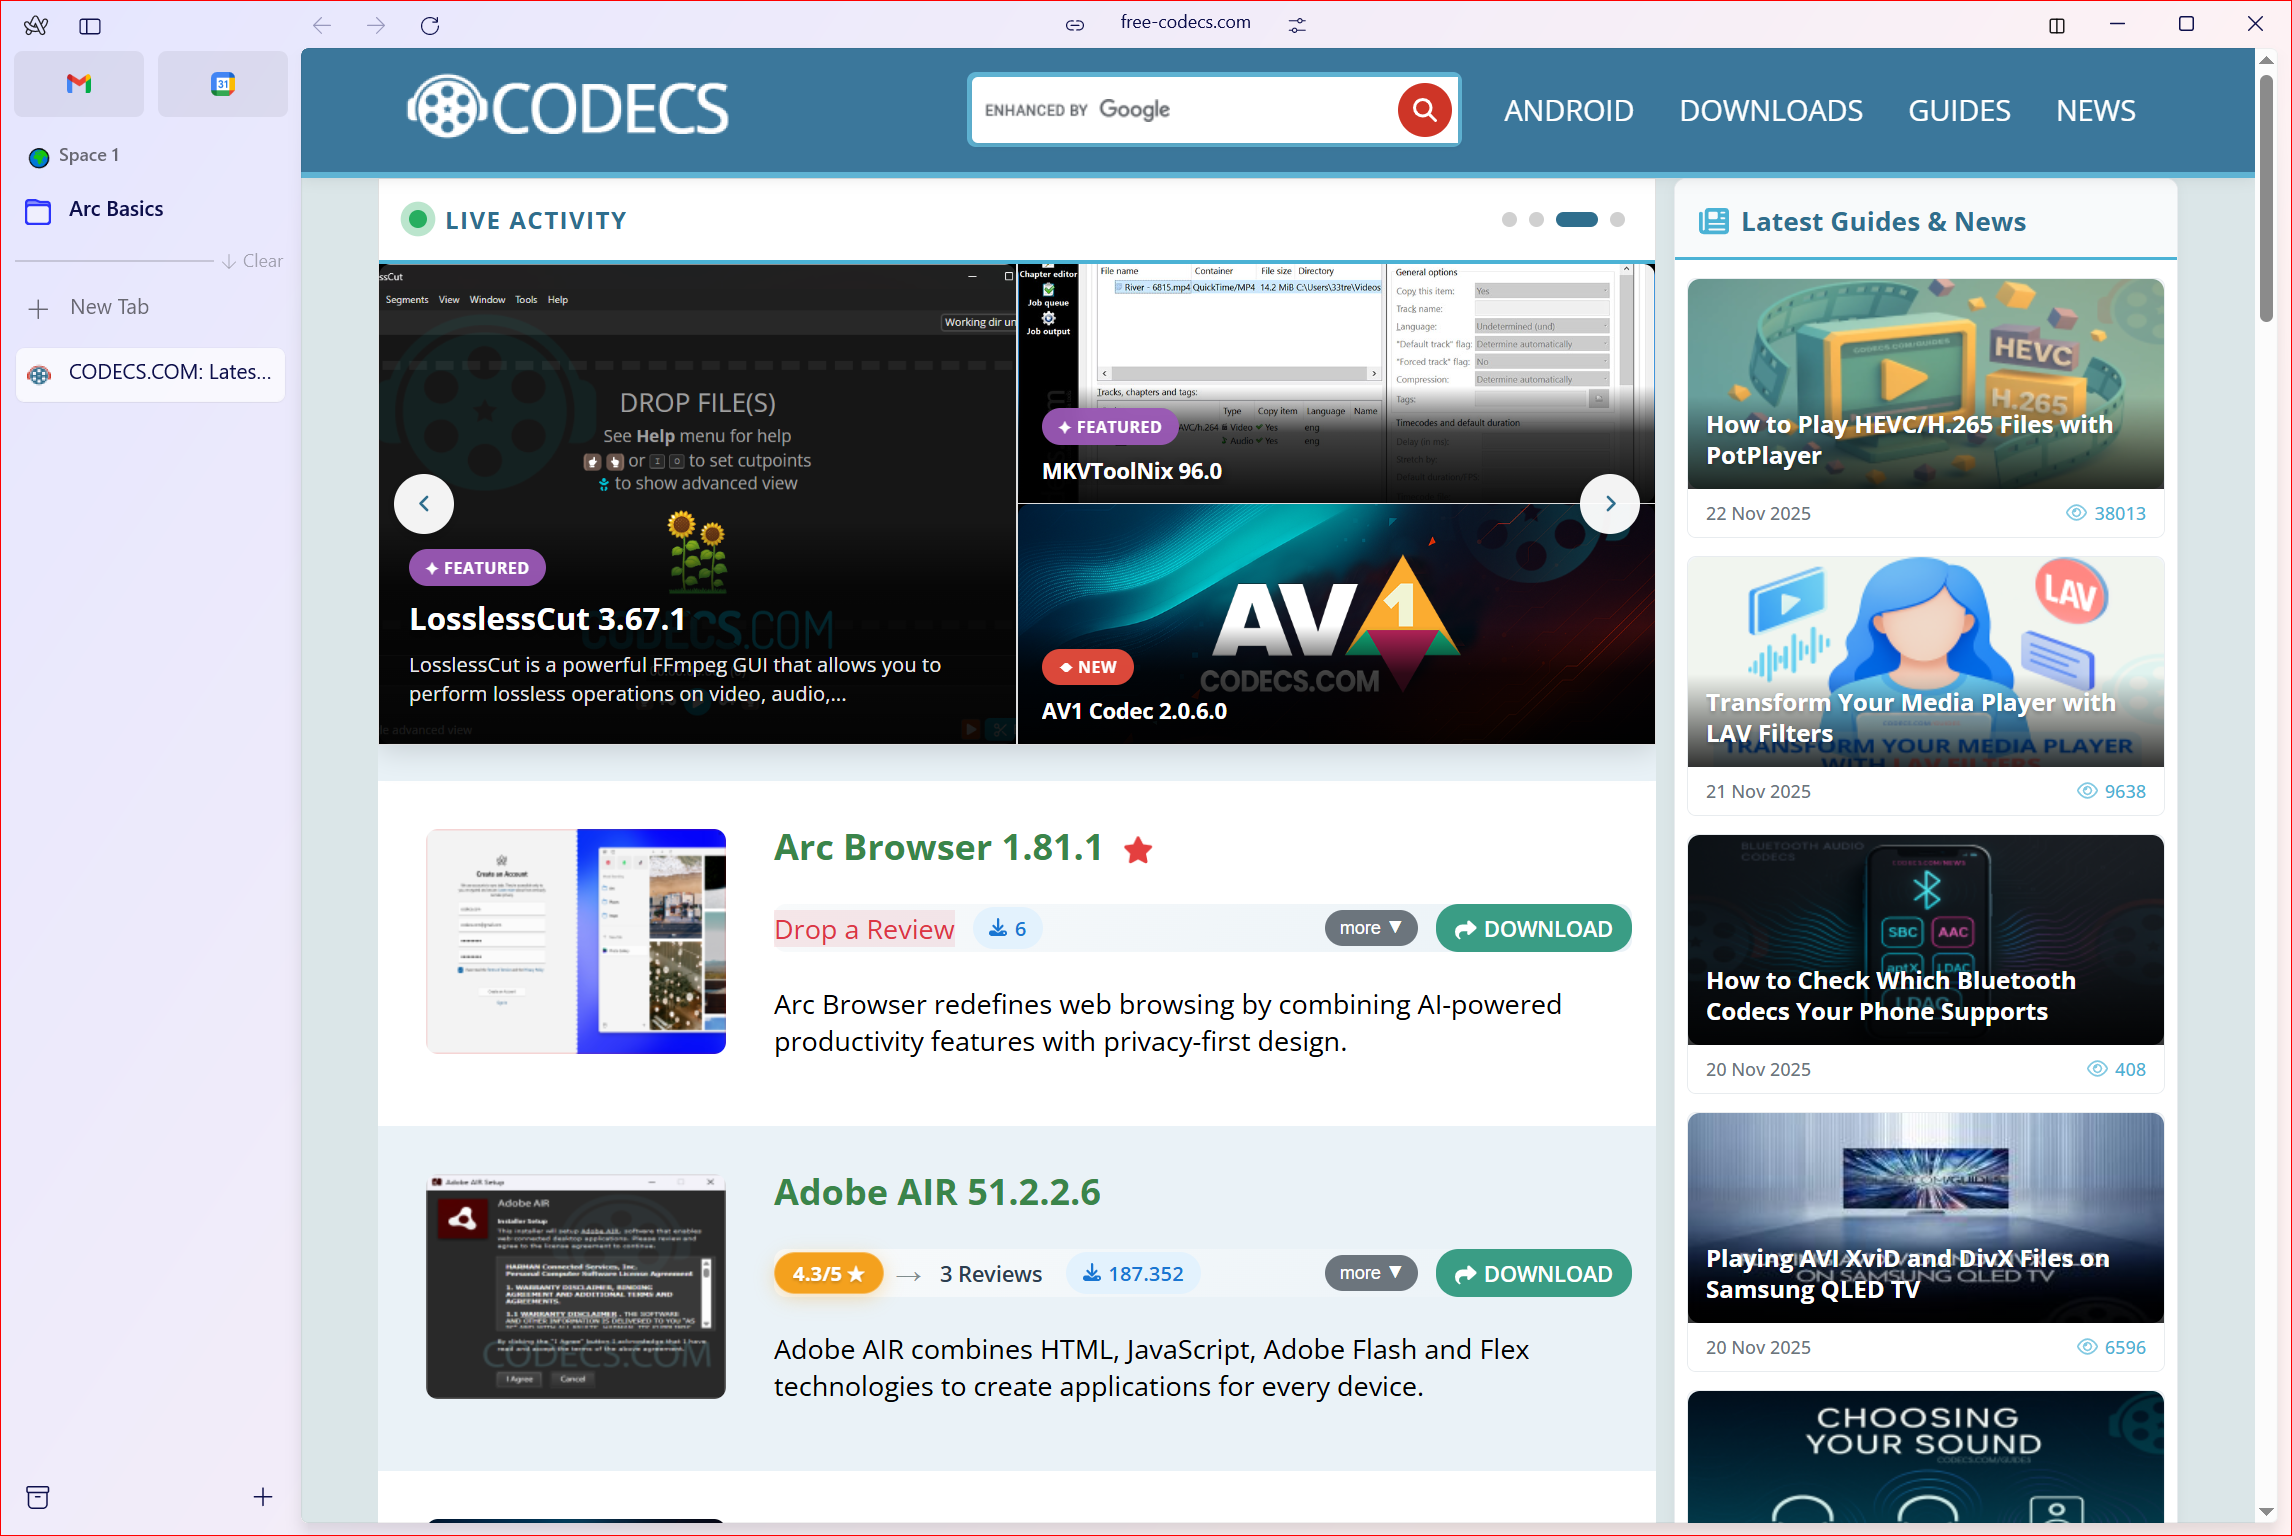Copy link icon beside the address
This screenshot has height=1536, width=2292.
(1075, 25)
